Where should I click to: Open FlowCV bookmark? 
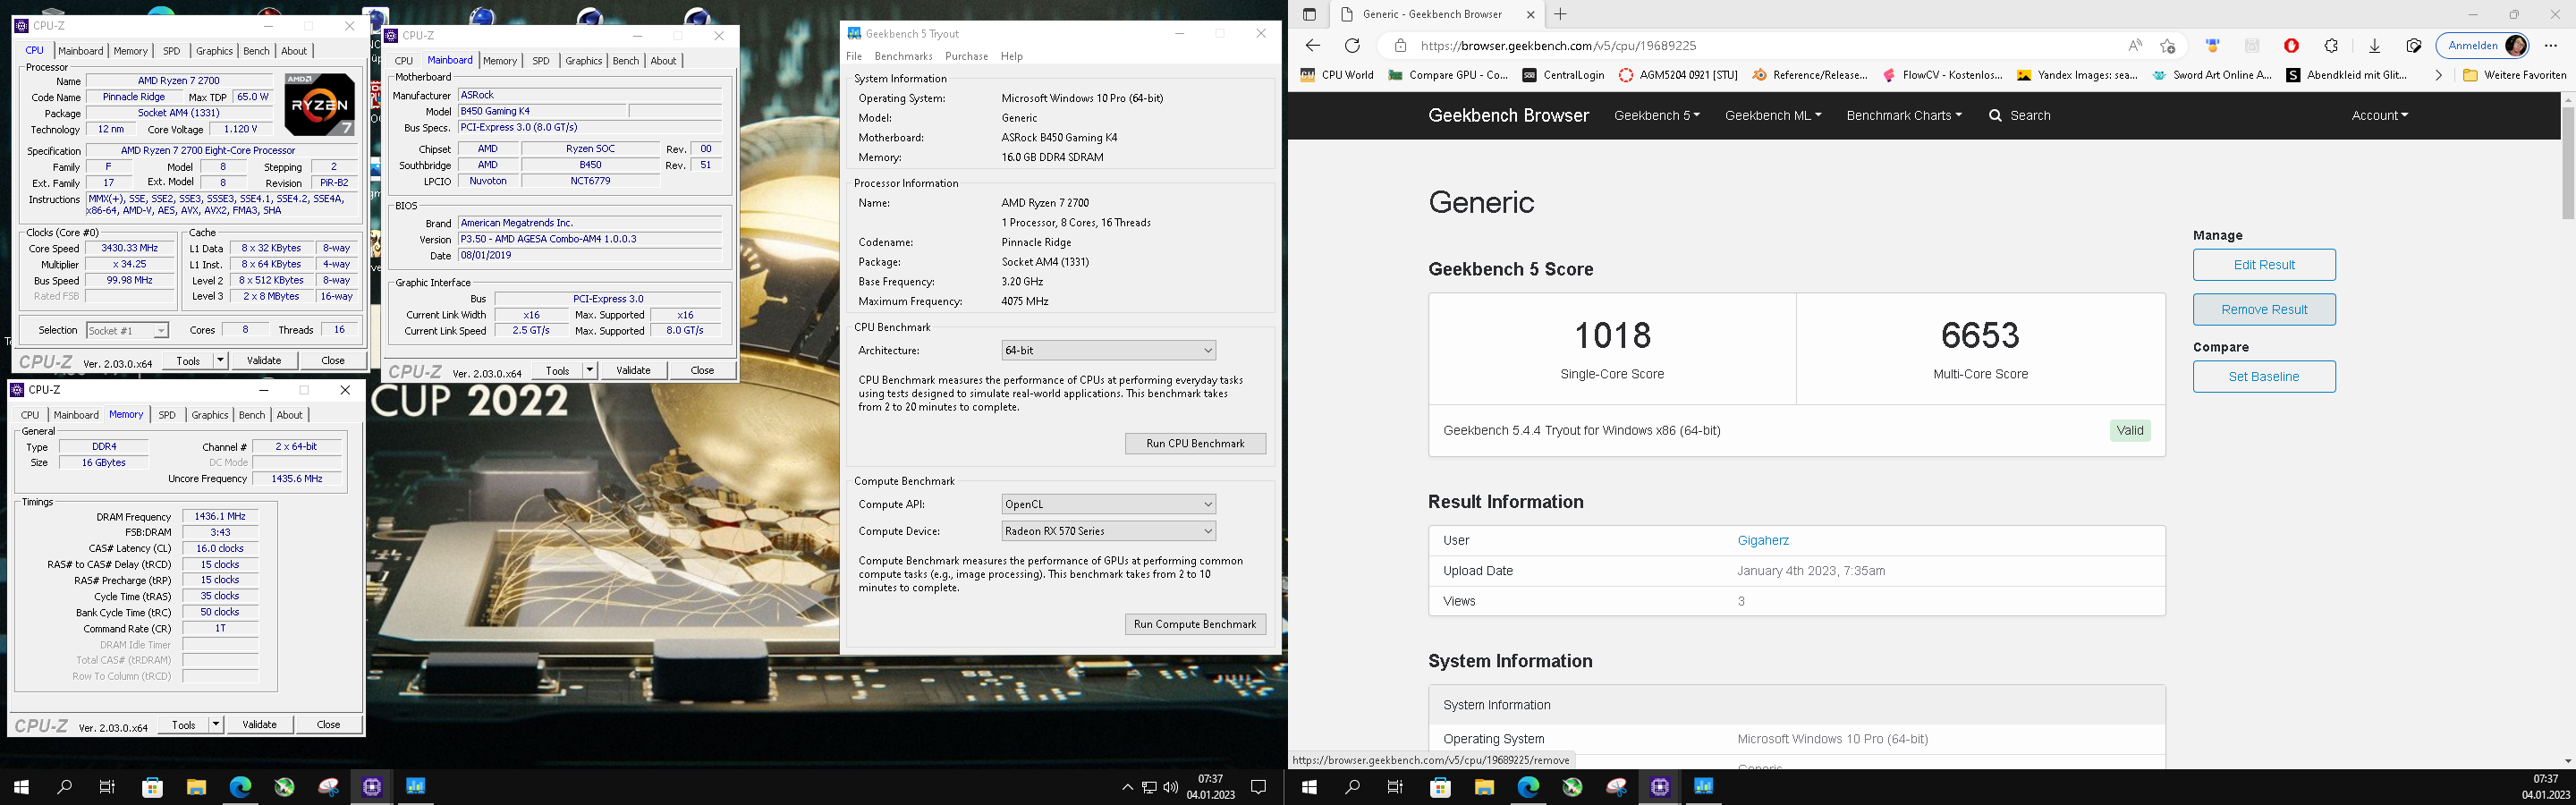coord(1942,75)
